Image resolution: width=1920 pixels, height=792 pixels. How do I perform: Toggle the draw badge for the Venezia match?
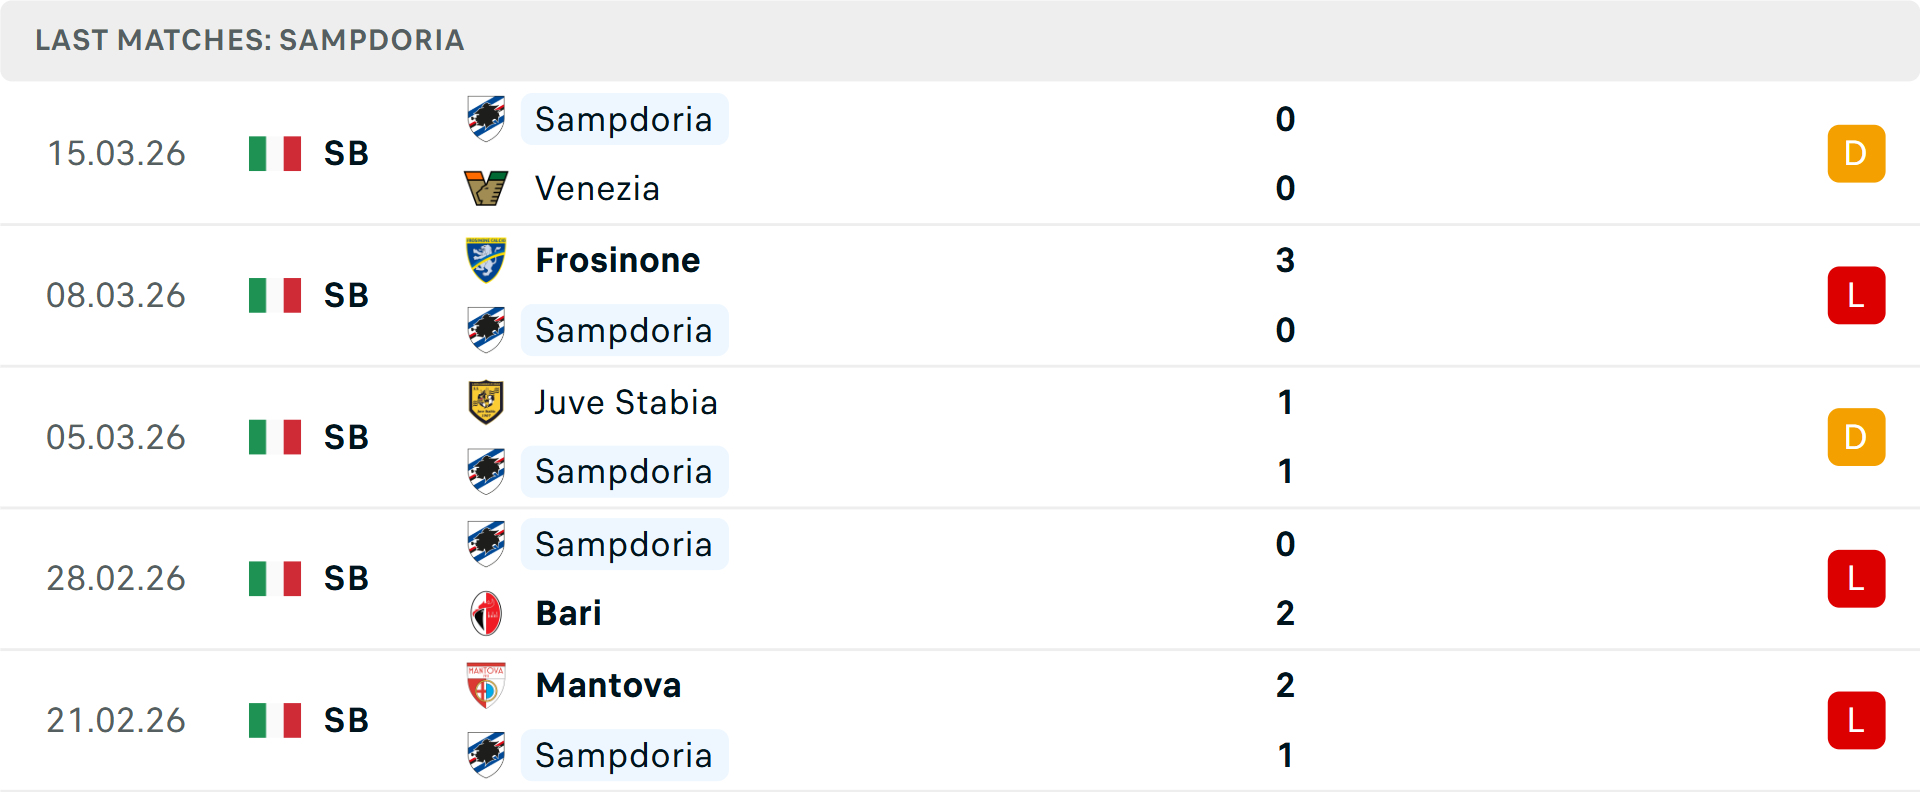point(1856,153)
